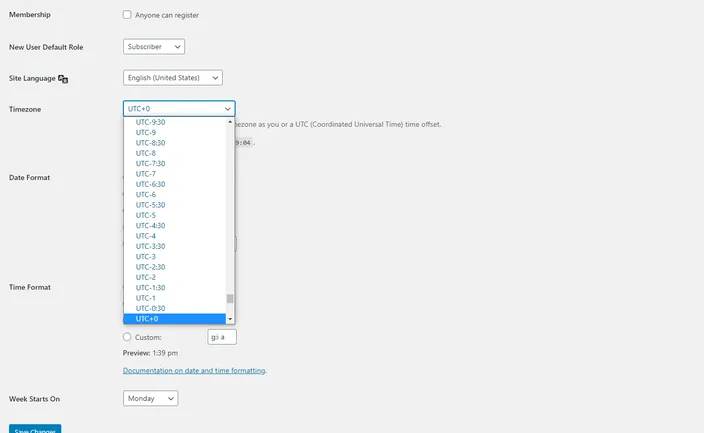Collapse the Timezone UTC+0 dropdown
This screenshot has height=433, width=704.
tap(179, 109)
